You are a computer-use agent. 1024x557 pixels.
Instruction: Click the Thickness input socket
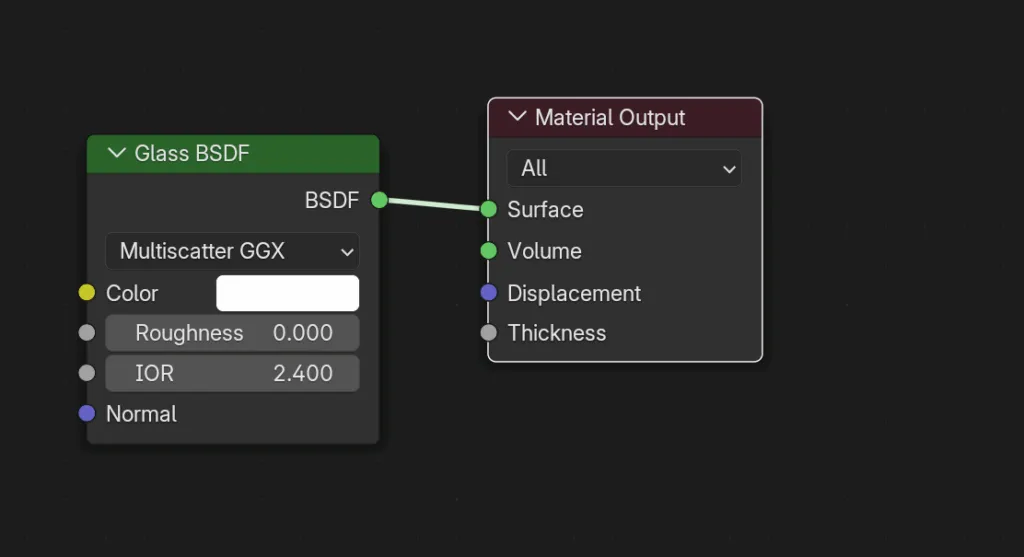(488, 333)
